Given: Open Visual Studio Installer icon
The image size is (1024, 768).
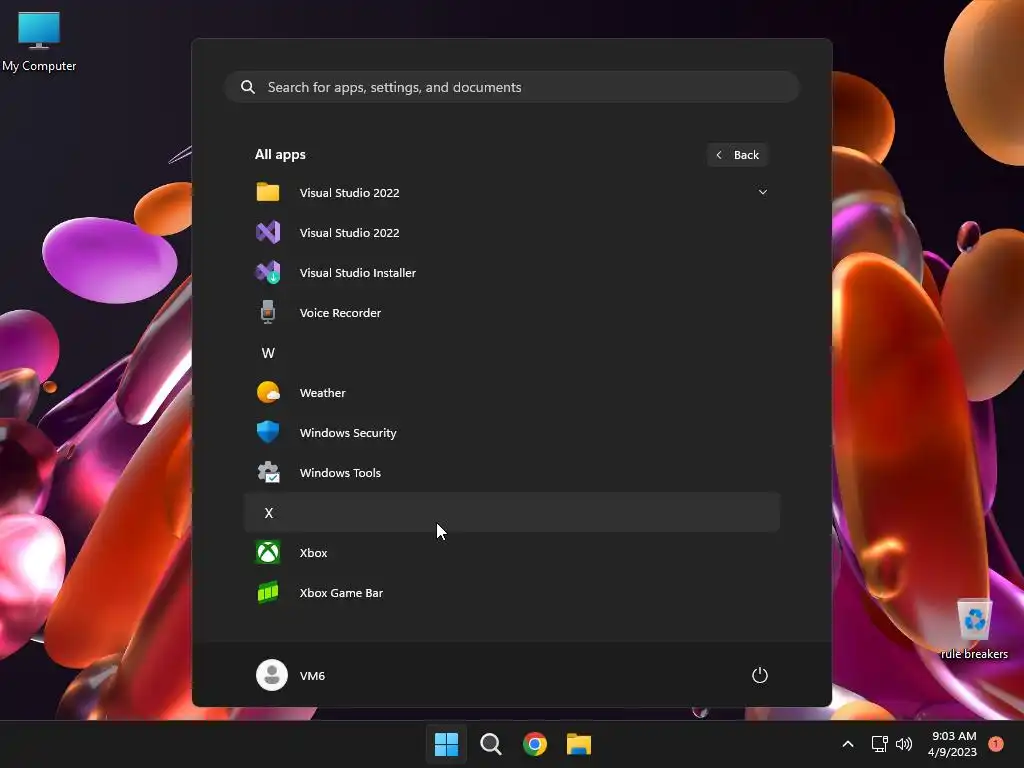Looking at the screenshot, I should point(268,272).
